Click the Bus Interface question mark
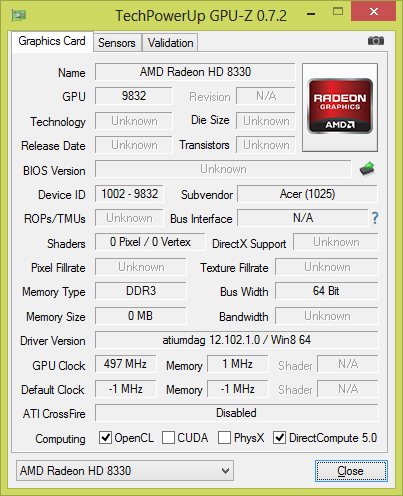 pyautogui.click(x=375, y=218)
